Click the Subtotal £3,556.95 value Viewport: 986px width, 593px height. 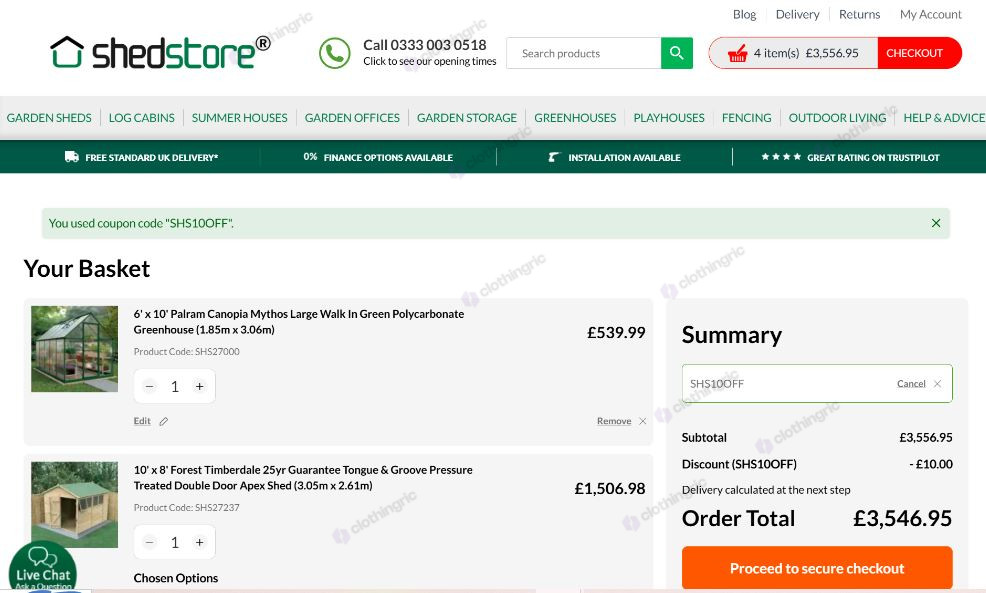pos(926,437)
